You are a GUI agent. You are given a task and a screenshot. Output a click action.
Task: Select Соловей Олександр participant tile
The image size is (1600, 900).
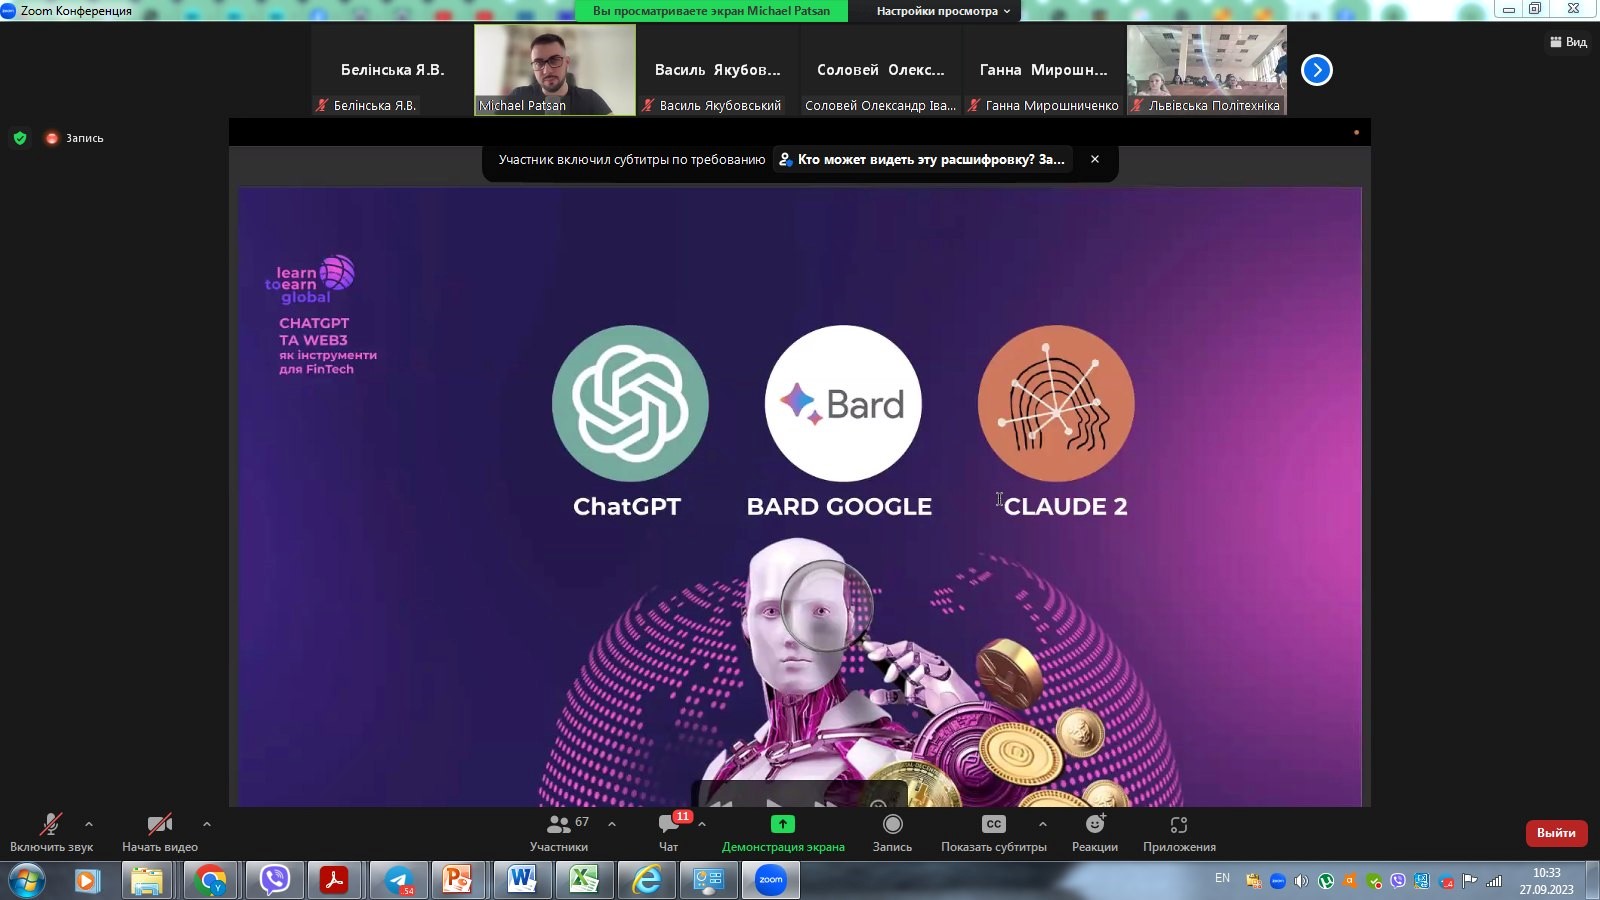coord(880,70)
